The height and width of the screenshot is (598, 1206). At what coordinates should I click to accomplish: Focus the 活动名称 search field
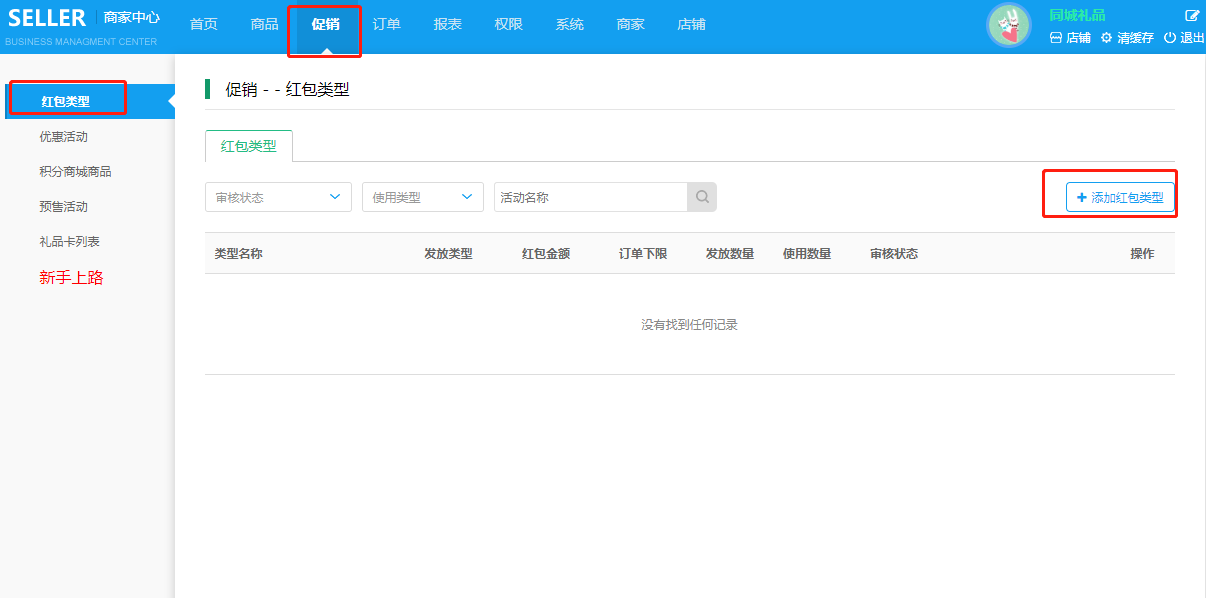590,197
